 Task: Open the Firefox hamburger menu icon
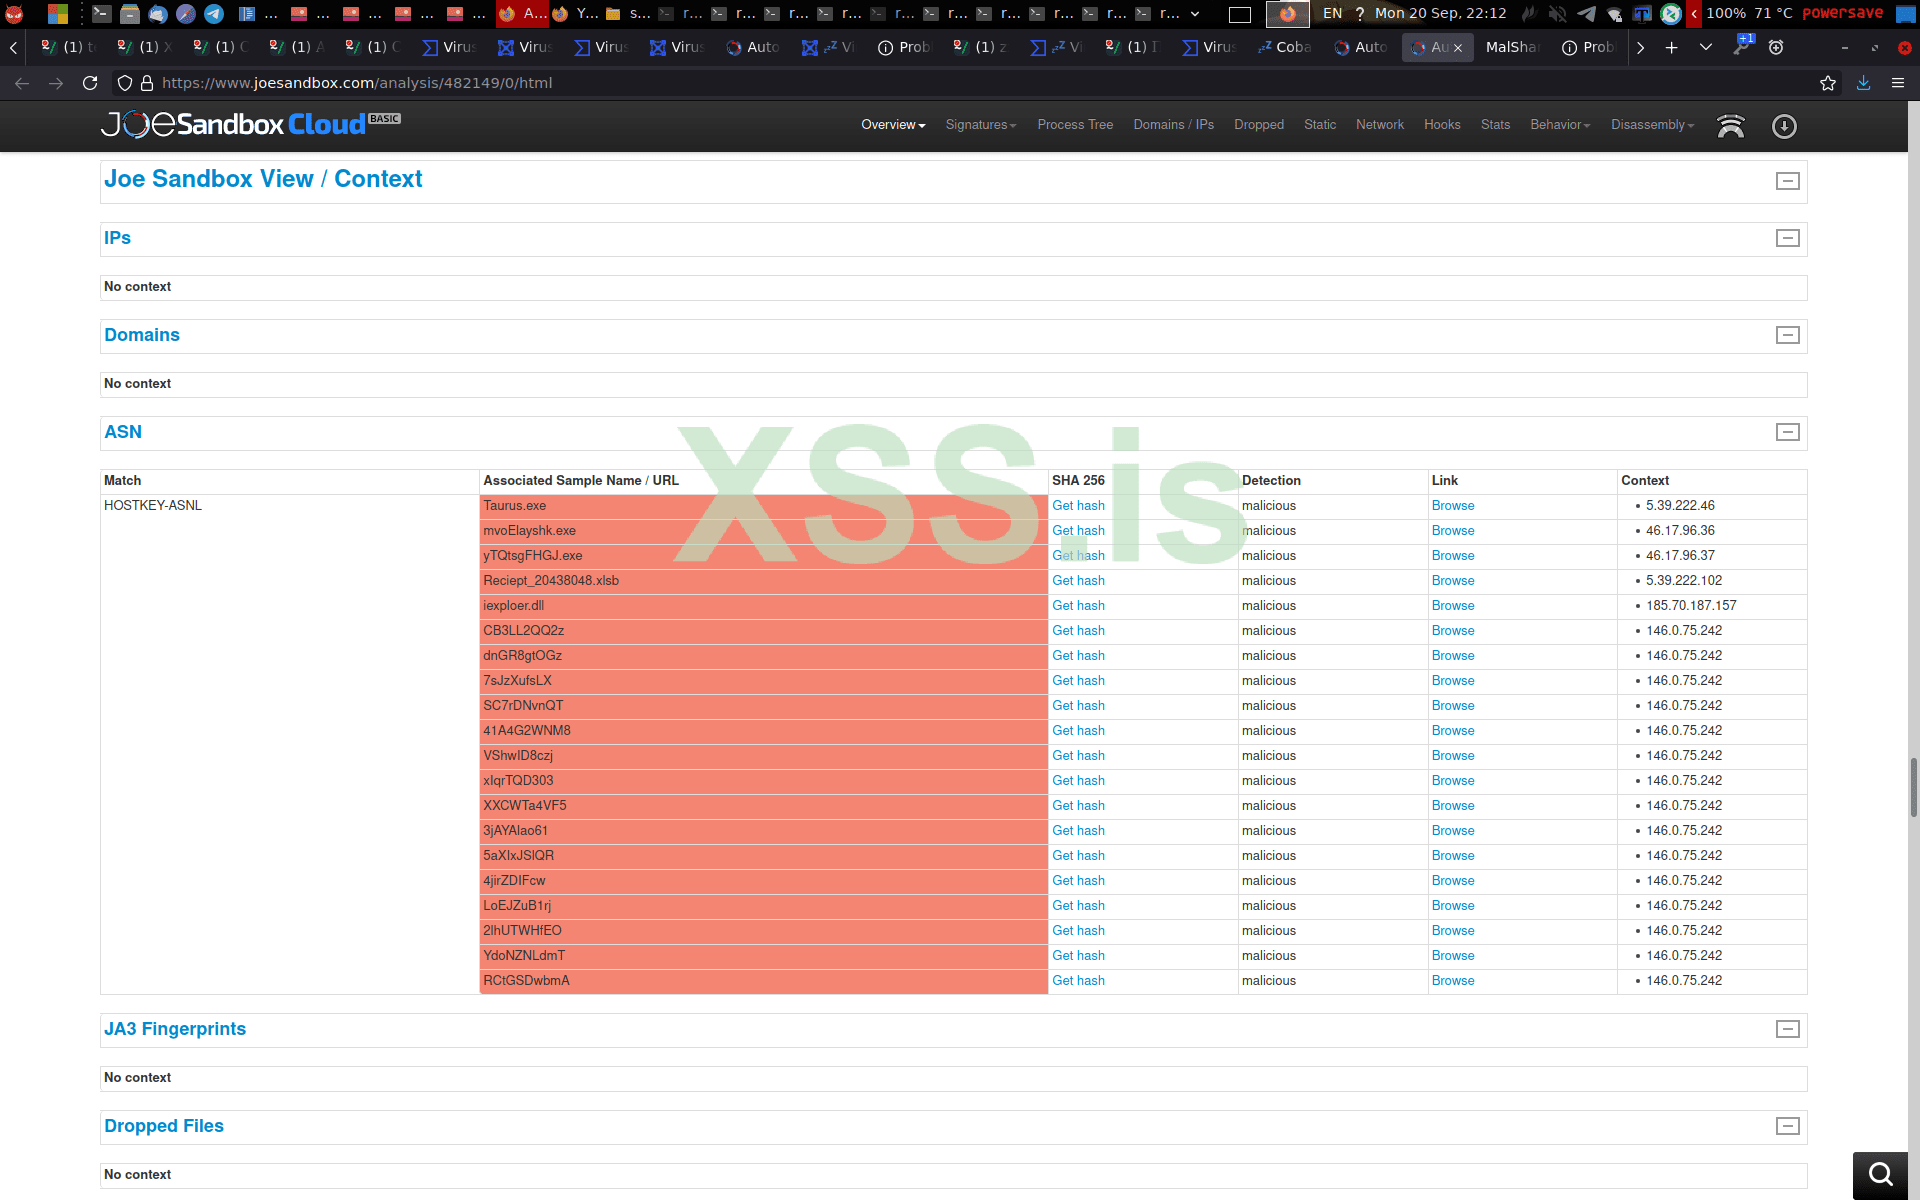click(1897, 83)
